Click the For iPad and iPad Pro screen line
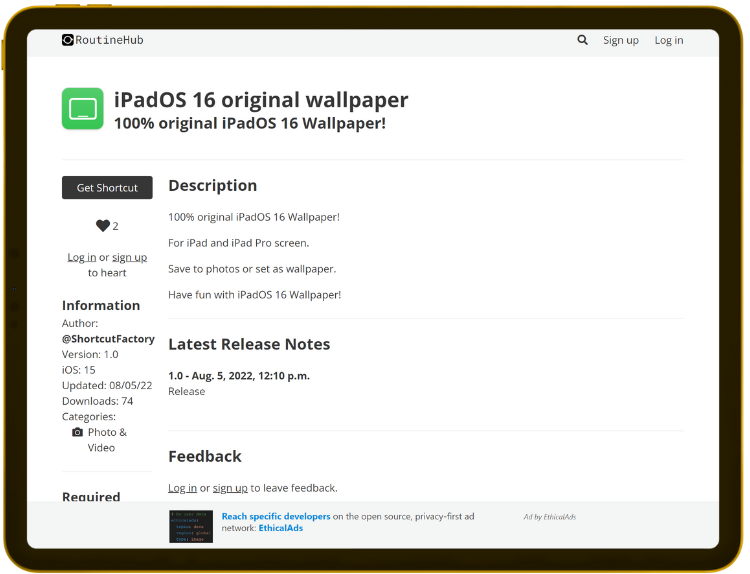Viewport: 750px width, 574px height. [239, 243]
